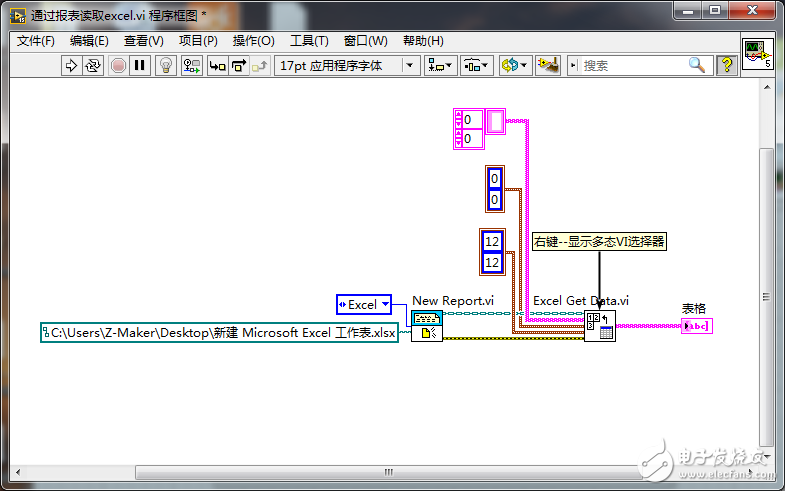
Task: Click the Run arrow button
Action: pos(71,66)
